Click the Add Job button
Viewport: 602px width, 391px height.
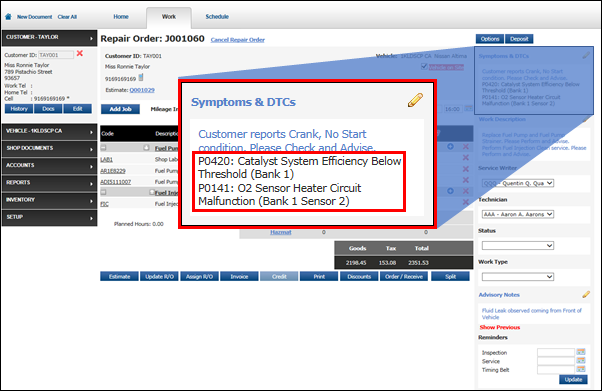[121, 109]
